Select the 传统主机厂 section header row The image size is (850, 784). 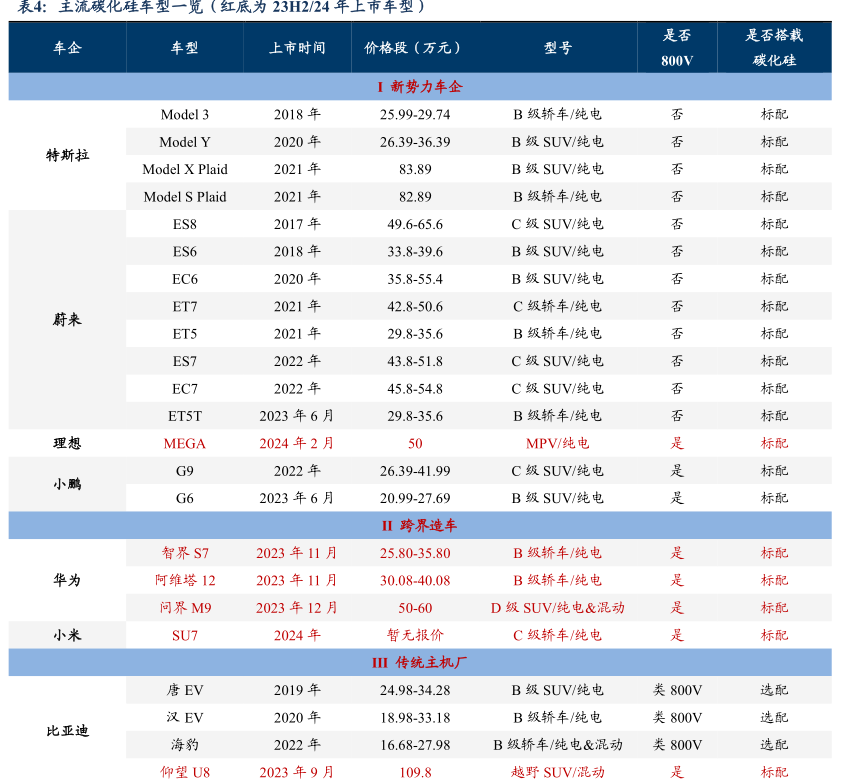tap(420, 662)
